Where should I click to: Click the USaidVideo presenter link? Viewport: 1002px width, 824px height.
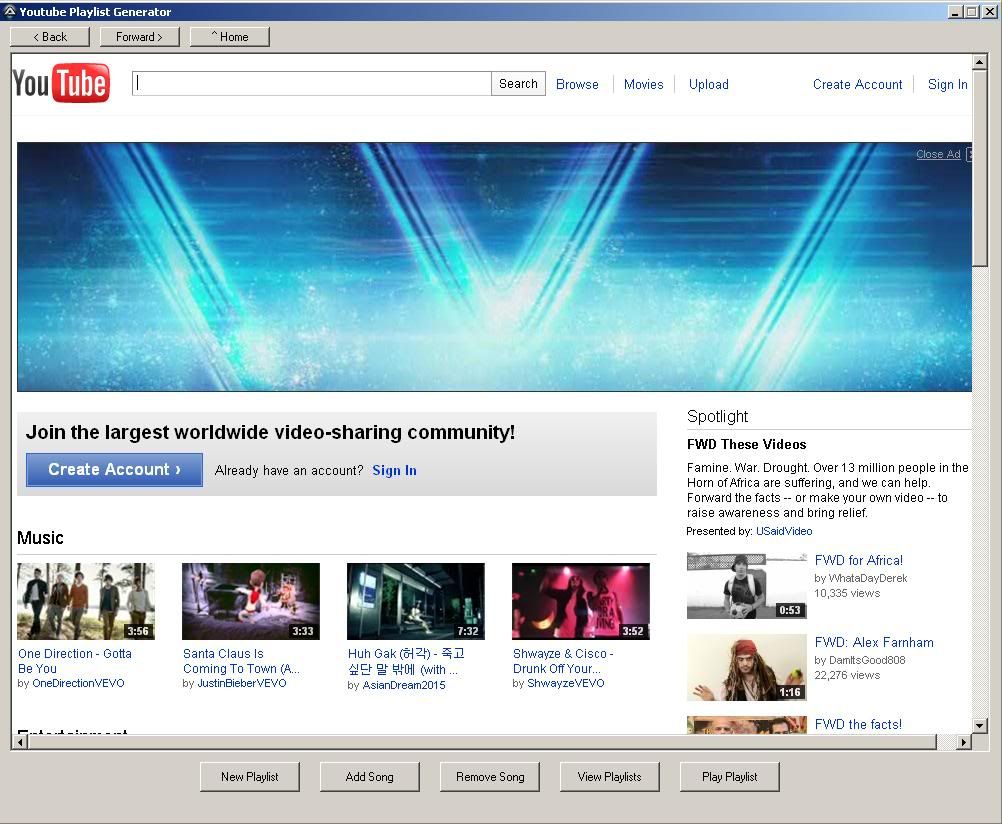[784, 531]
